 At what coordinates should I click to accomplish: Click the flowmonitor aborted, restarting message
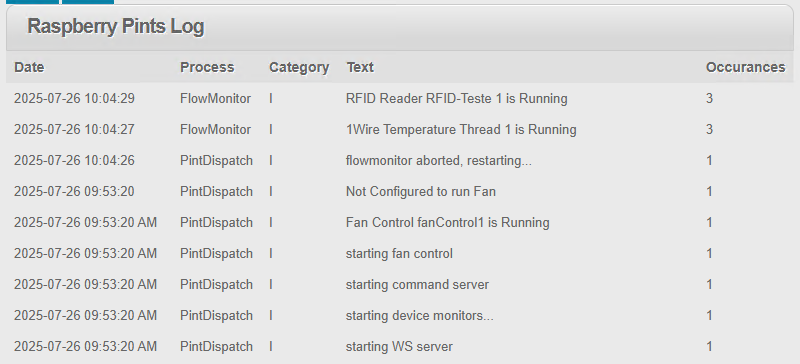pos(439,161)
